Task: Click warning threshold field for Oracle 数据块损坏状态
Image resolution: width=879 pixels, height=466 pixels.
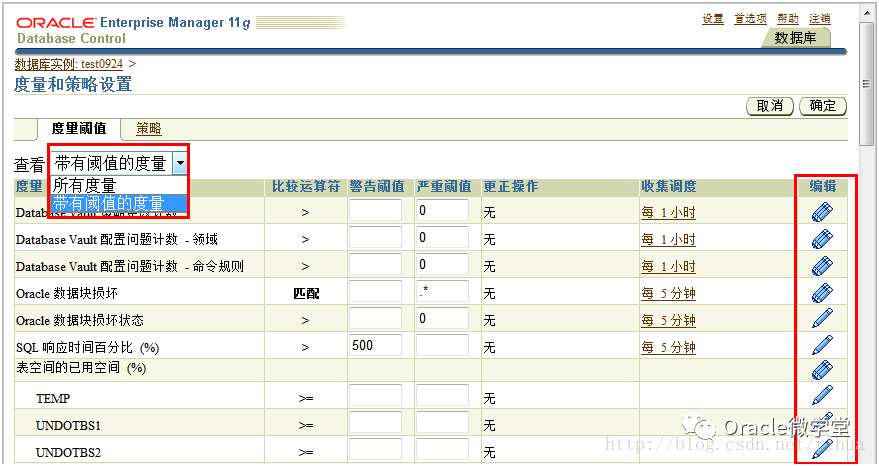Action: point(375,318)
